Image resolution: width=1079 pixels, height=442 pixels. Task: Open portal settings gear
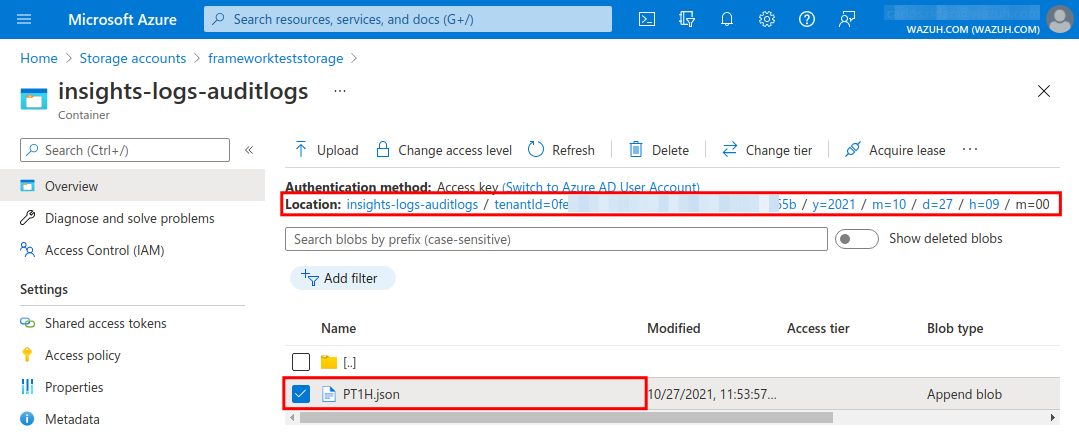point(767,19)
